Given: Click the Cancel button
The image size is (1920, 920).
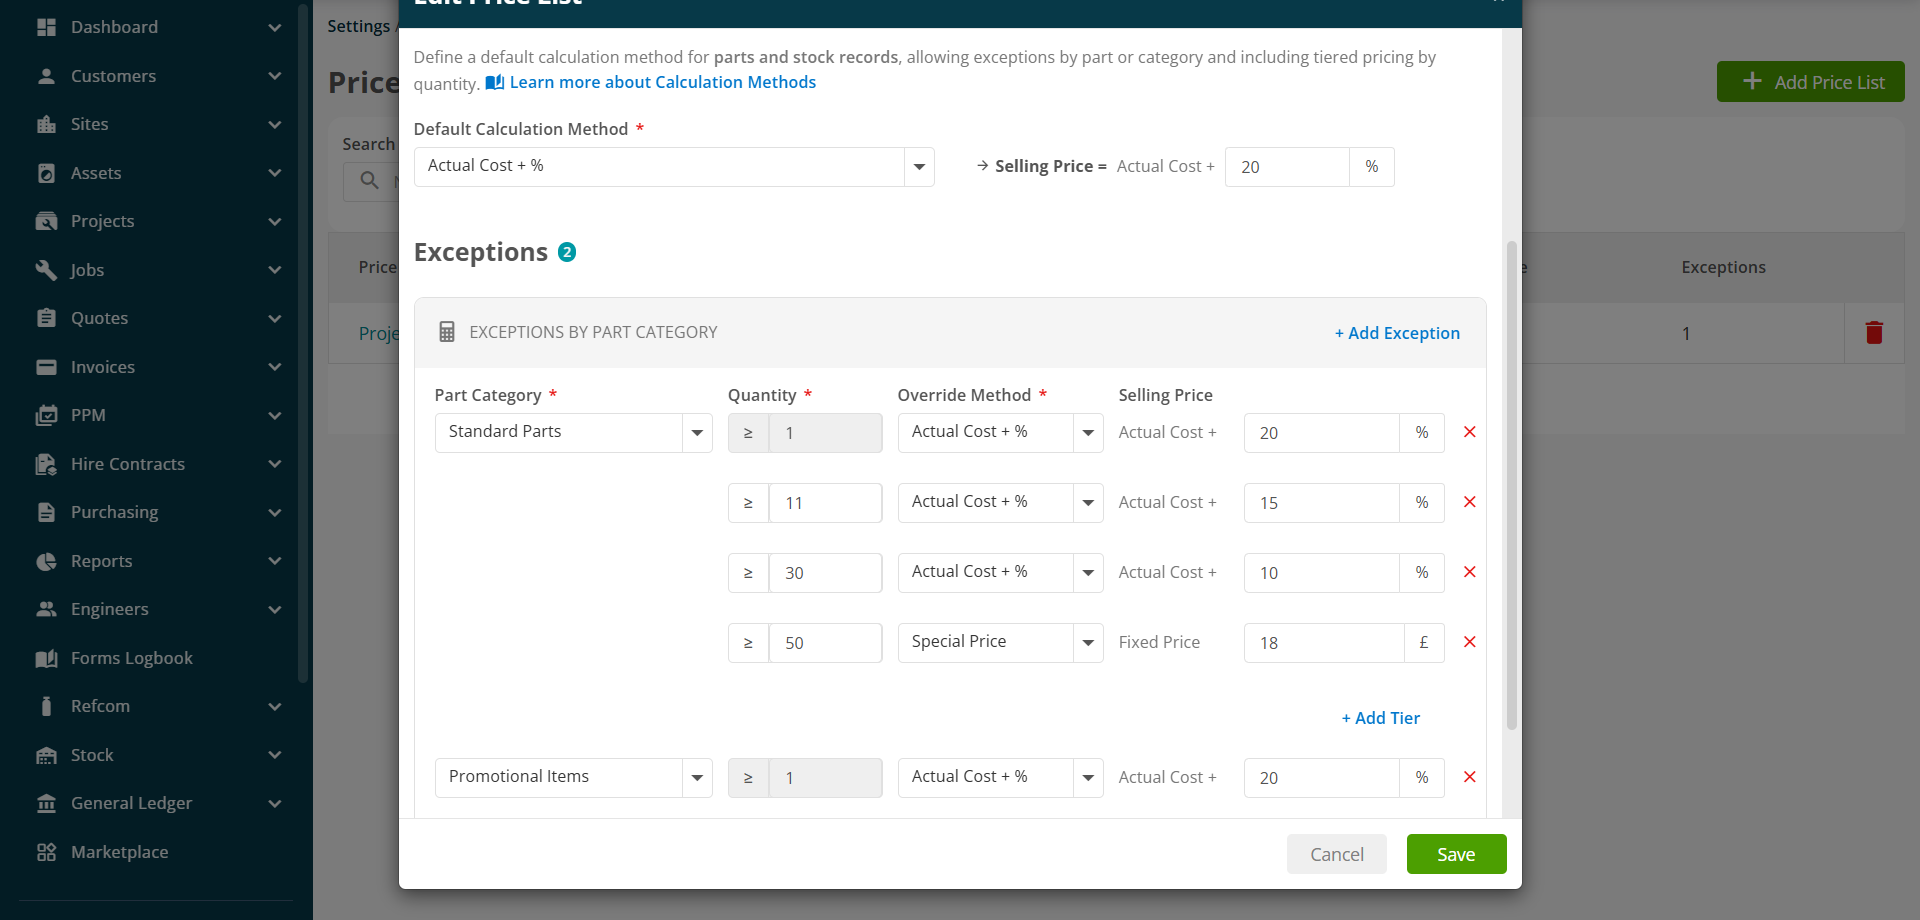Looking at the screenshot, I should (x=1336, y=854).
